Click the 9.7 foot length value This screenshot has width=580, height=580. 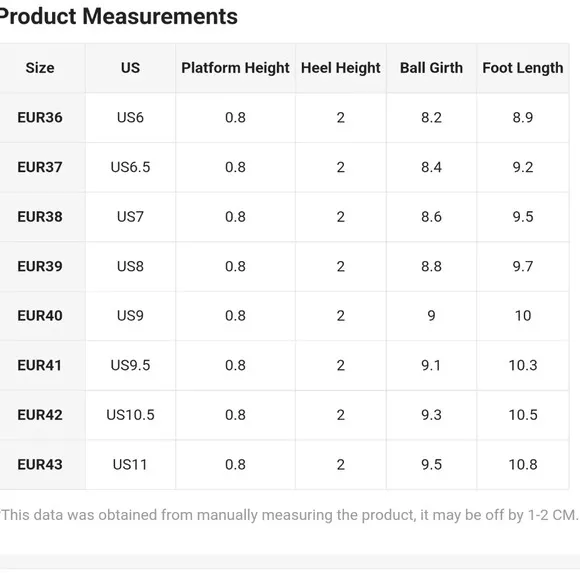click(x=523, y=266)
